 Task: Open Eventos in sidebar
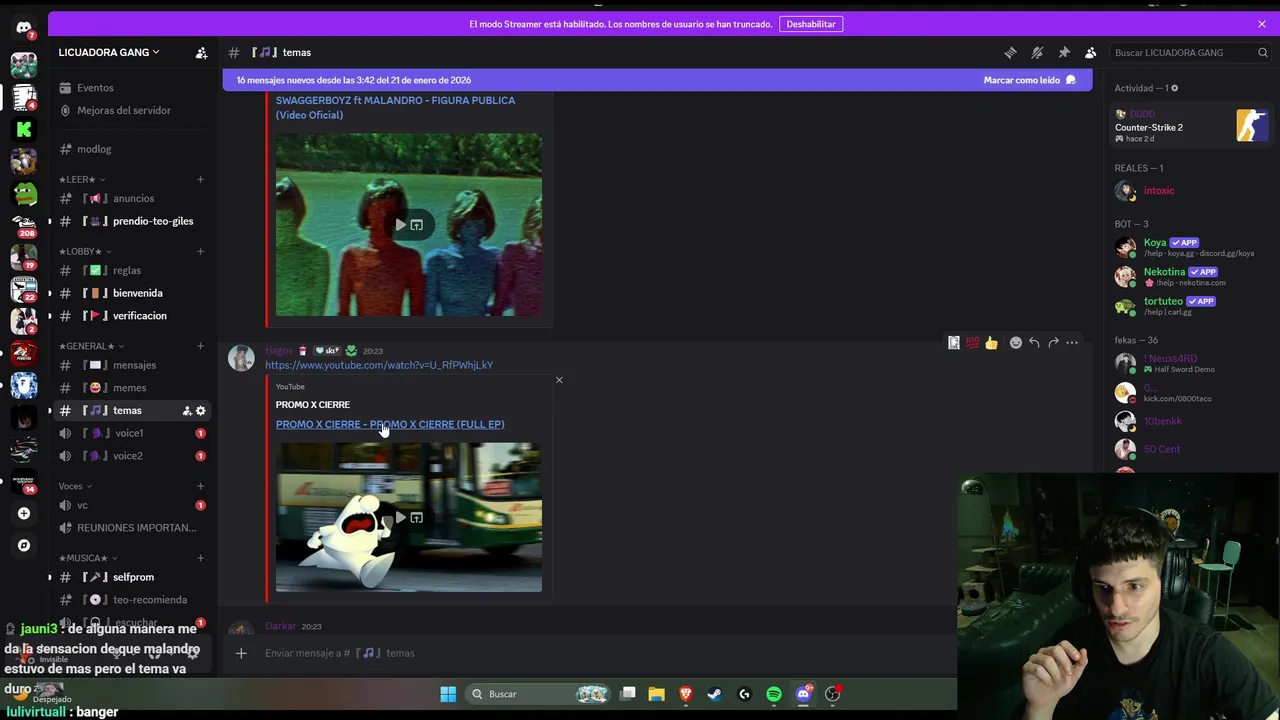pos(132,88)
